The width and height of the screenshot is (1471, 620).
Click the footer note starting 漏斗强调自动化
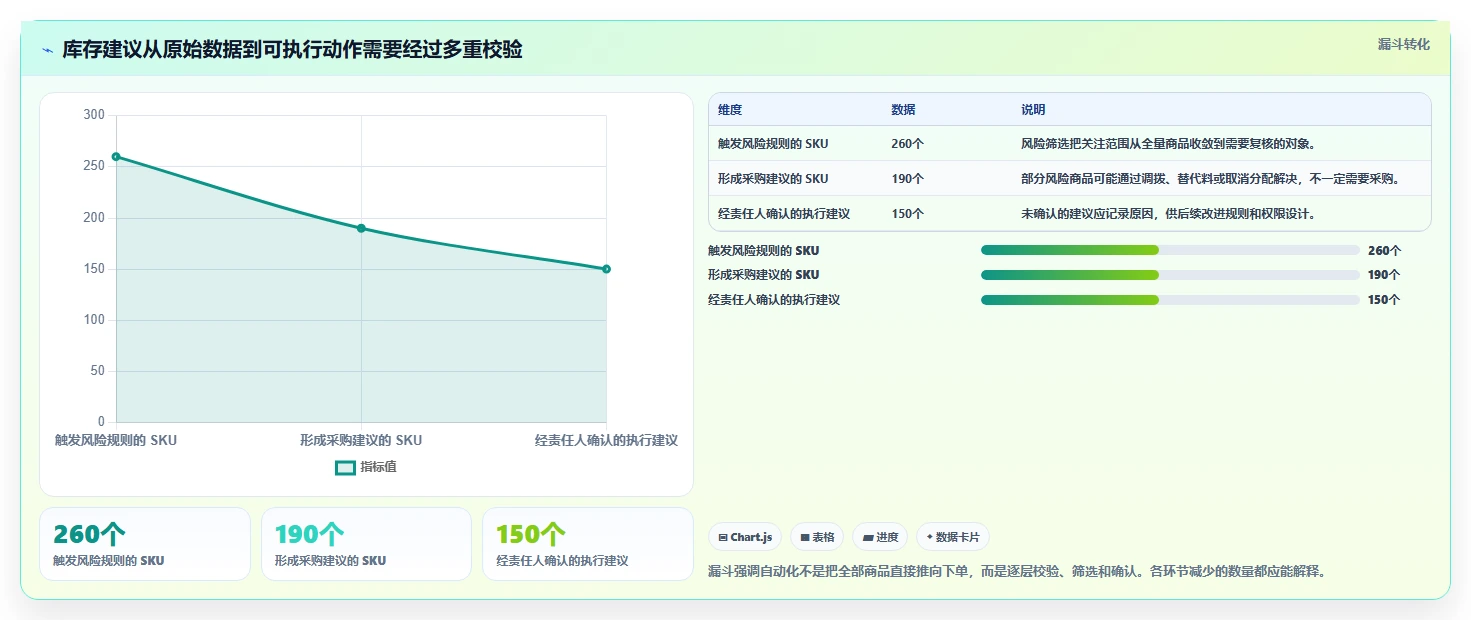tap(1016, 571)
